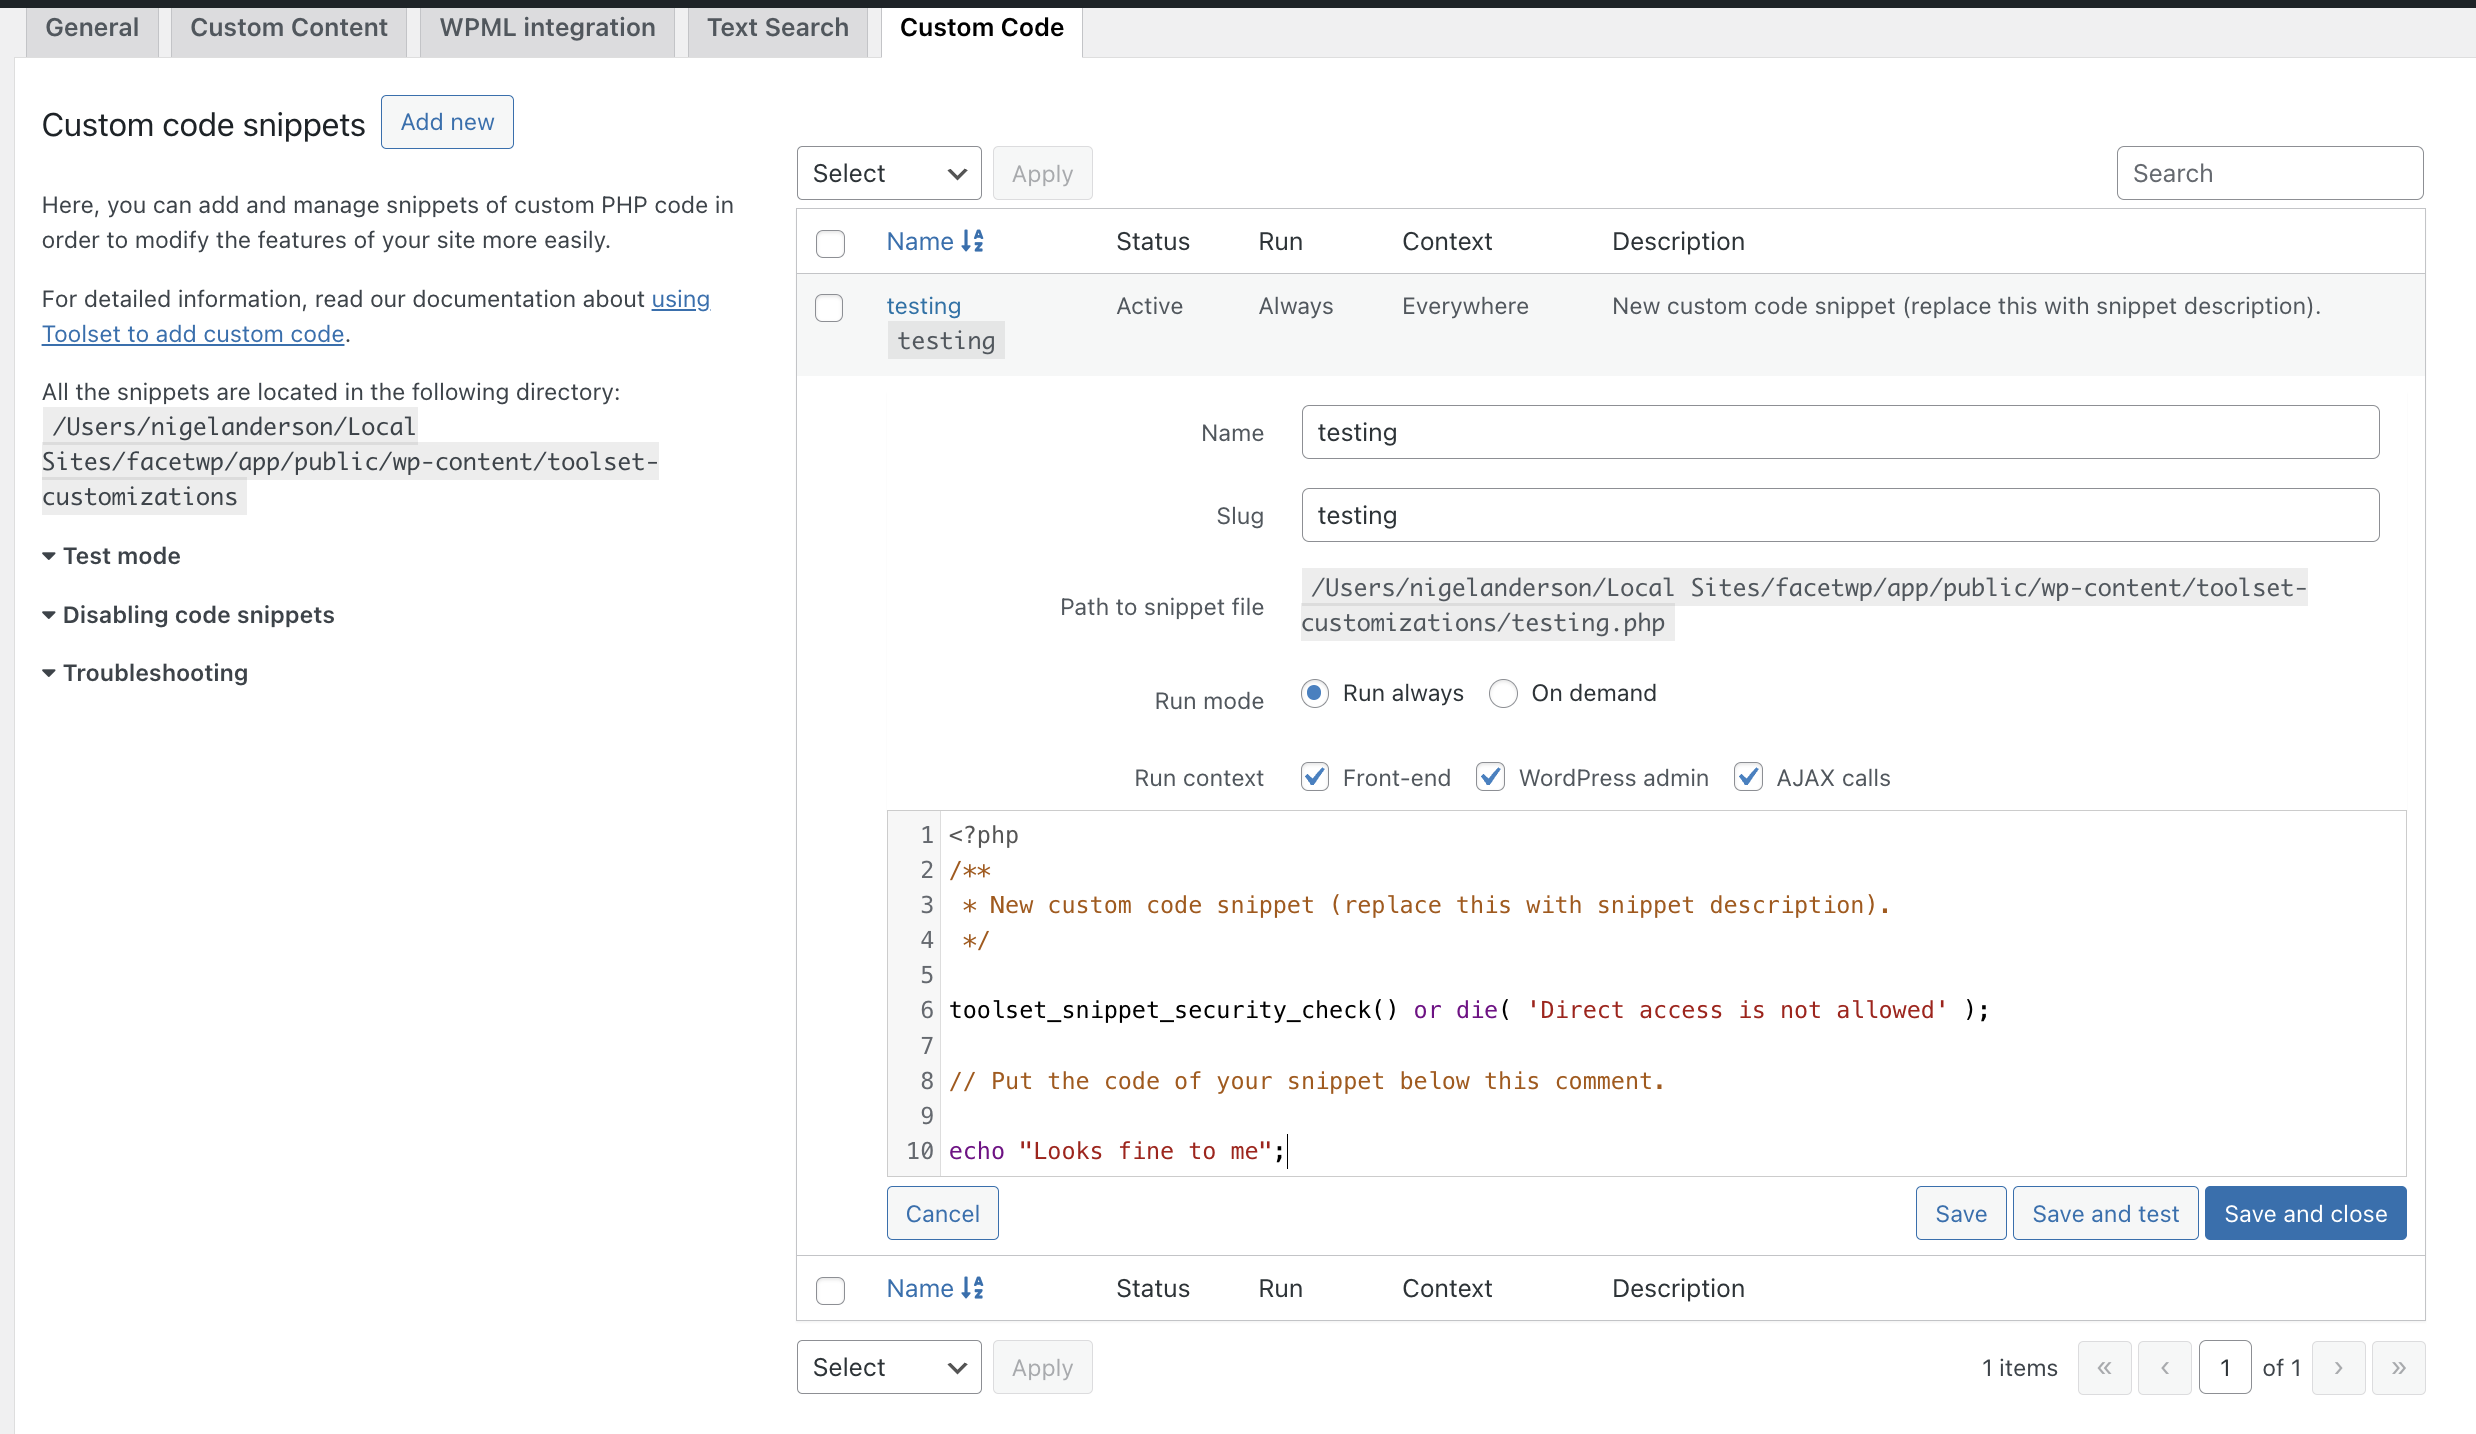Edit the snippet Slug field
The image size is (2476, 1434).
[x=1840, y=515]
